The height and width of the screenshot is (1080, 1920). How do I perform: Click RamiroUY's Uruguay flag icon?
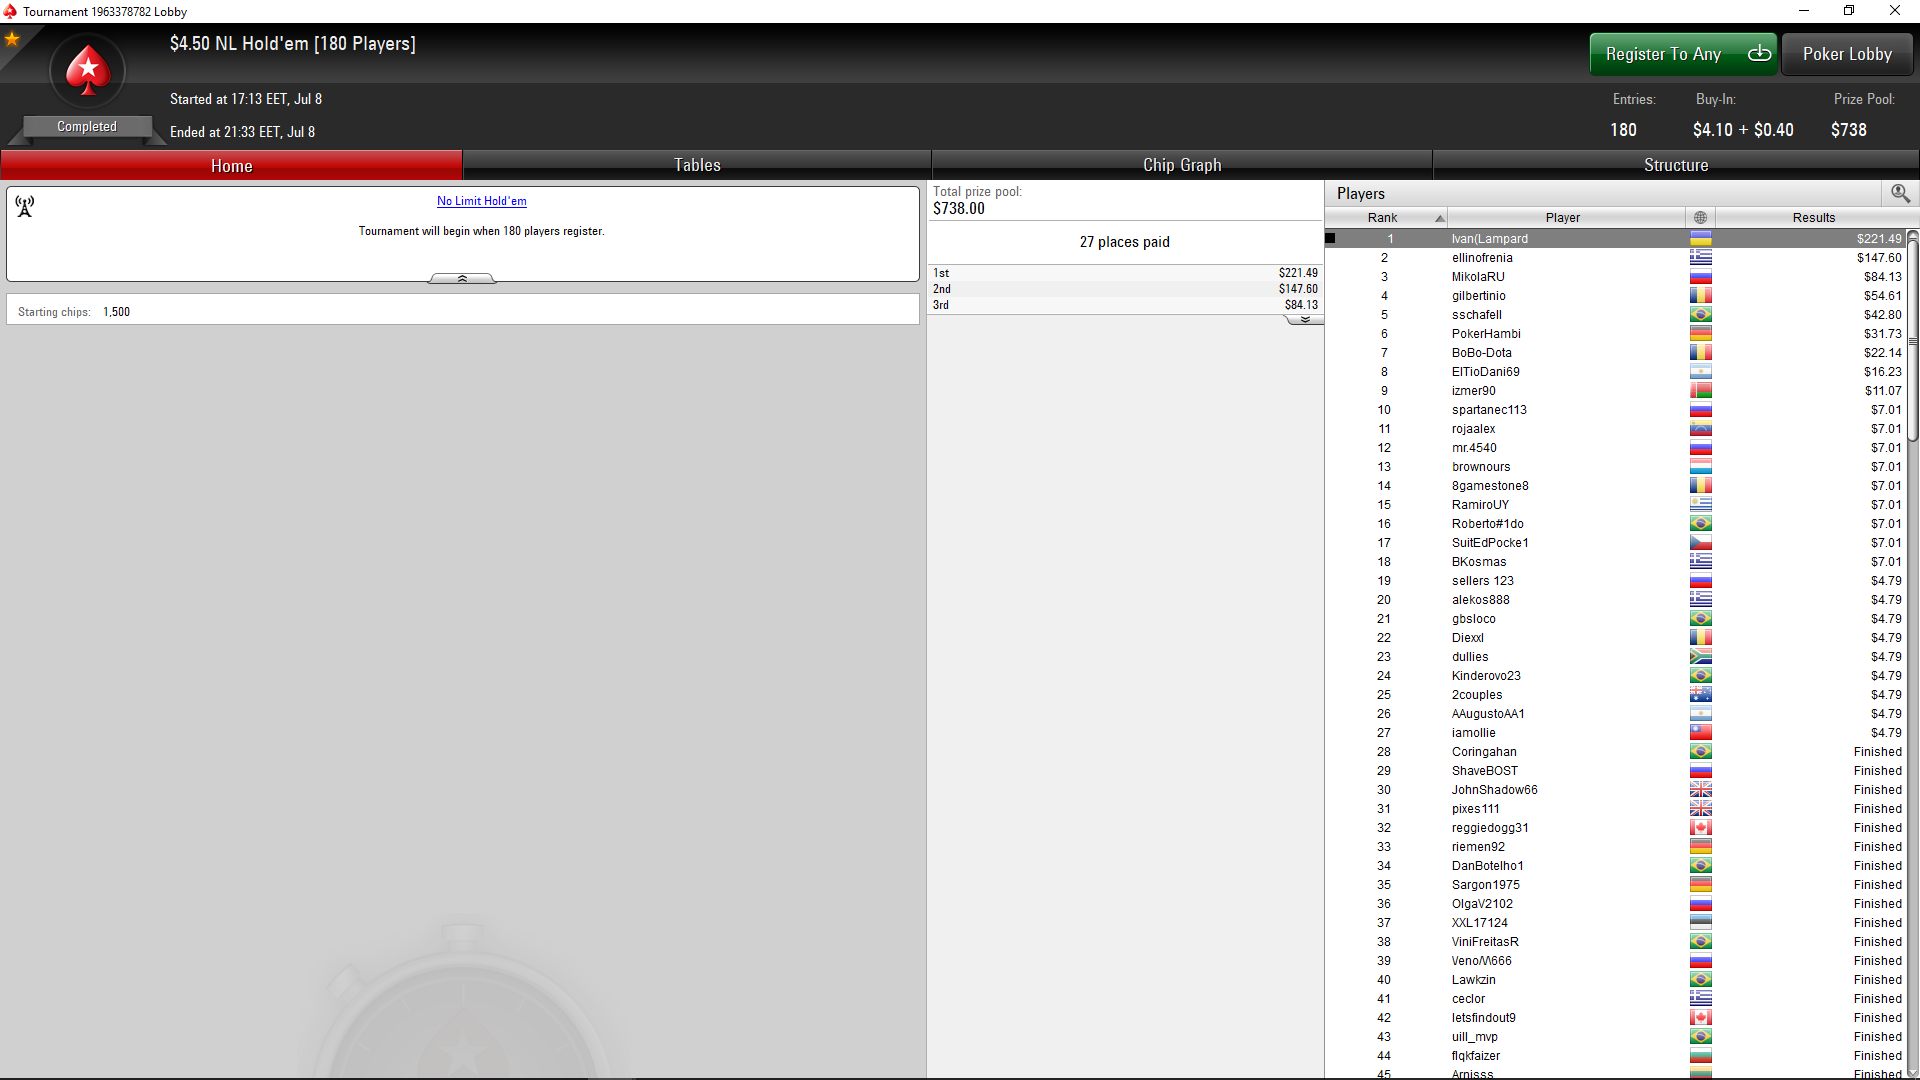[1700, 505]
